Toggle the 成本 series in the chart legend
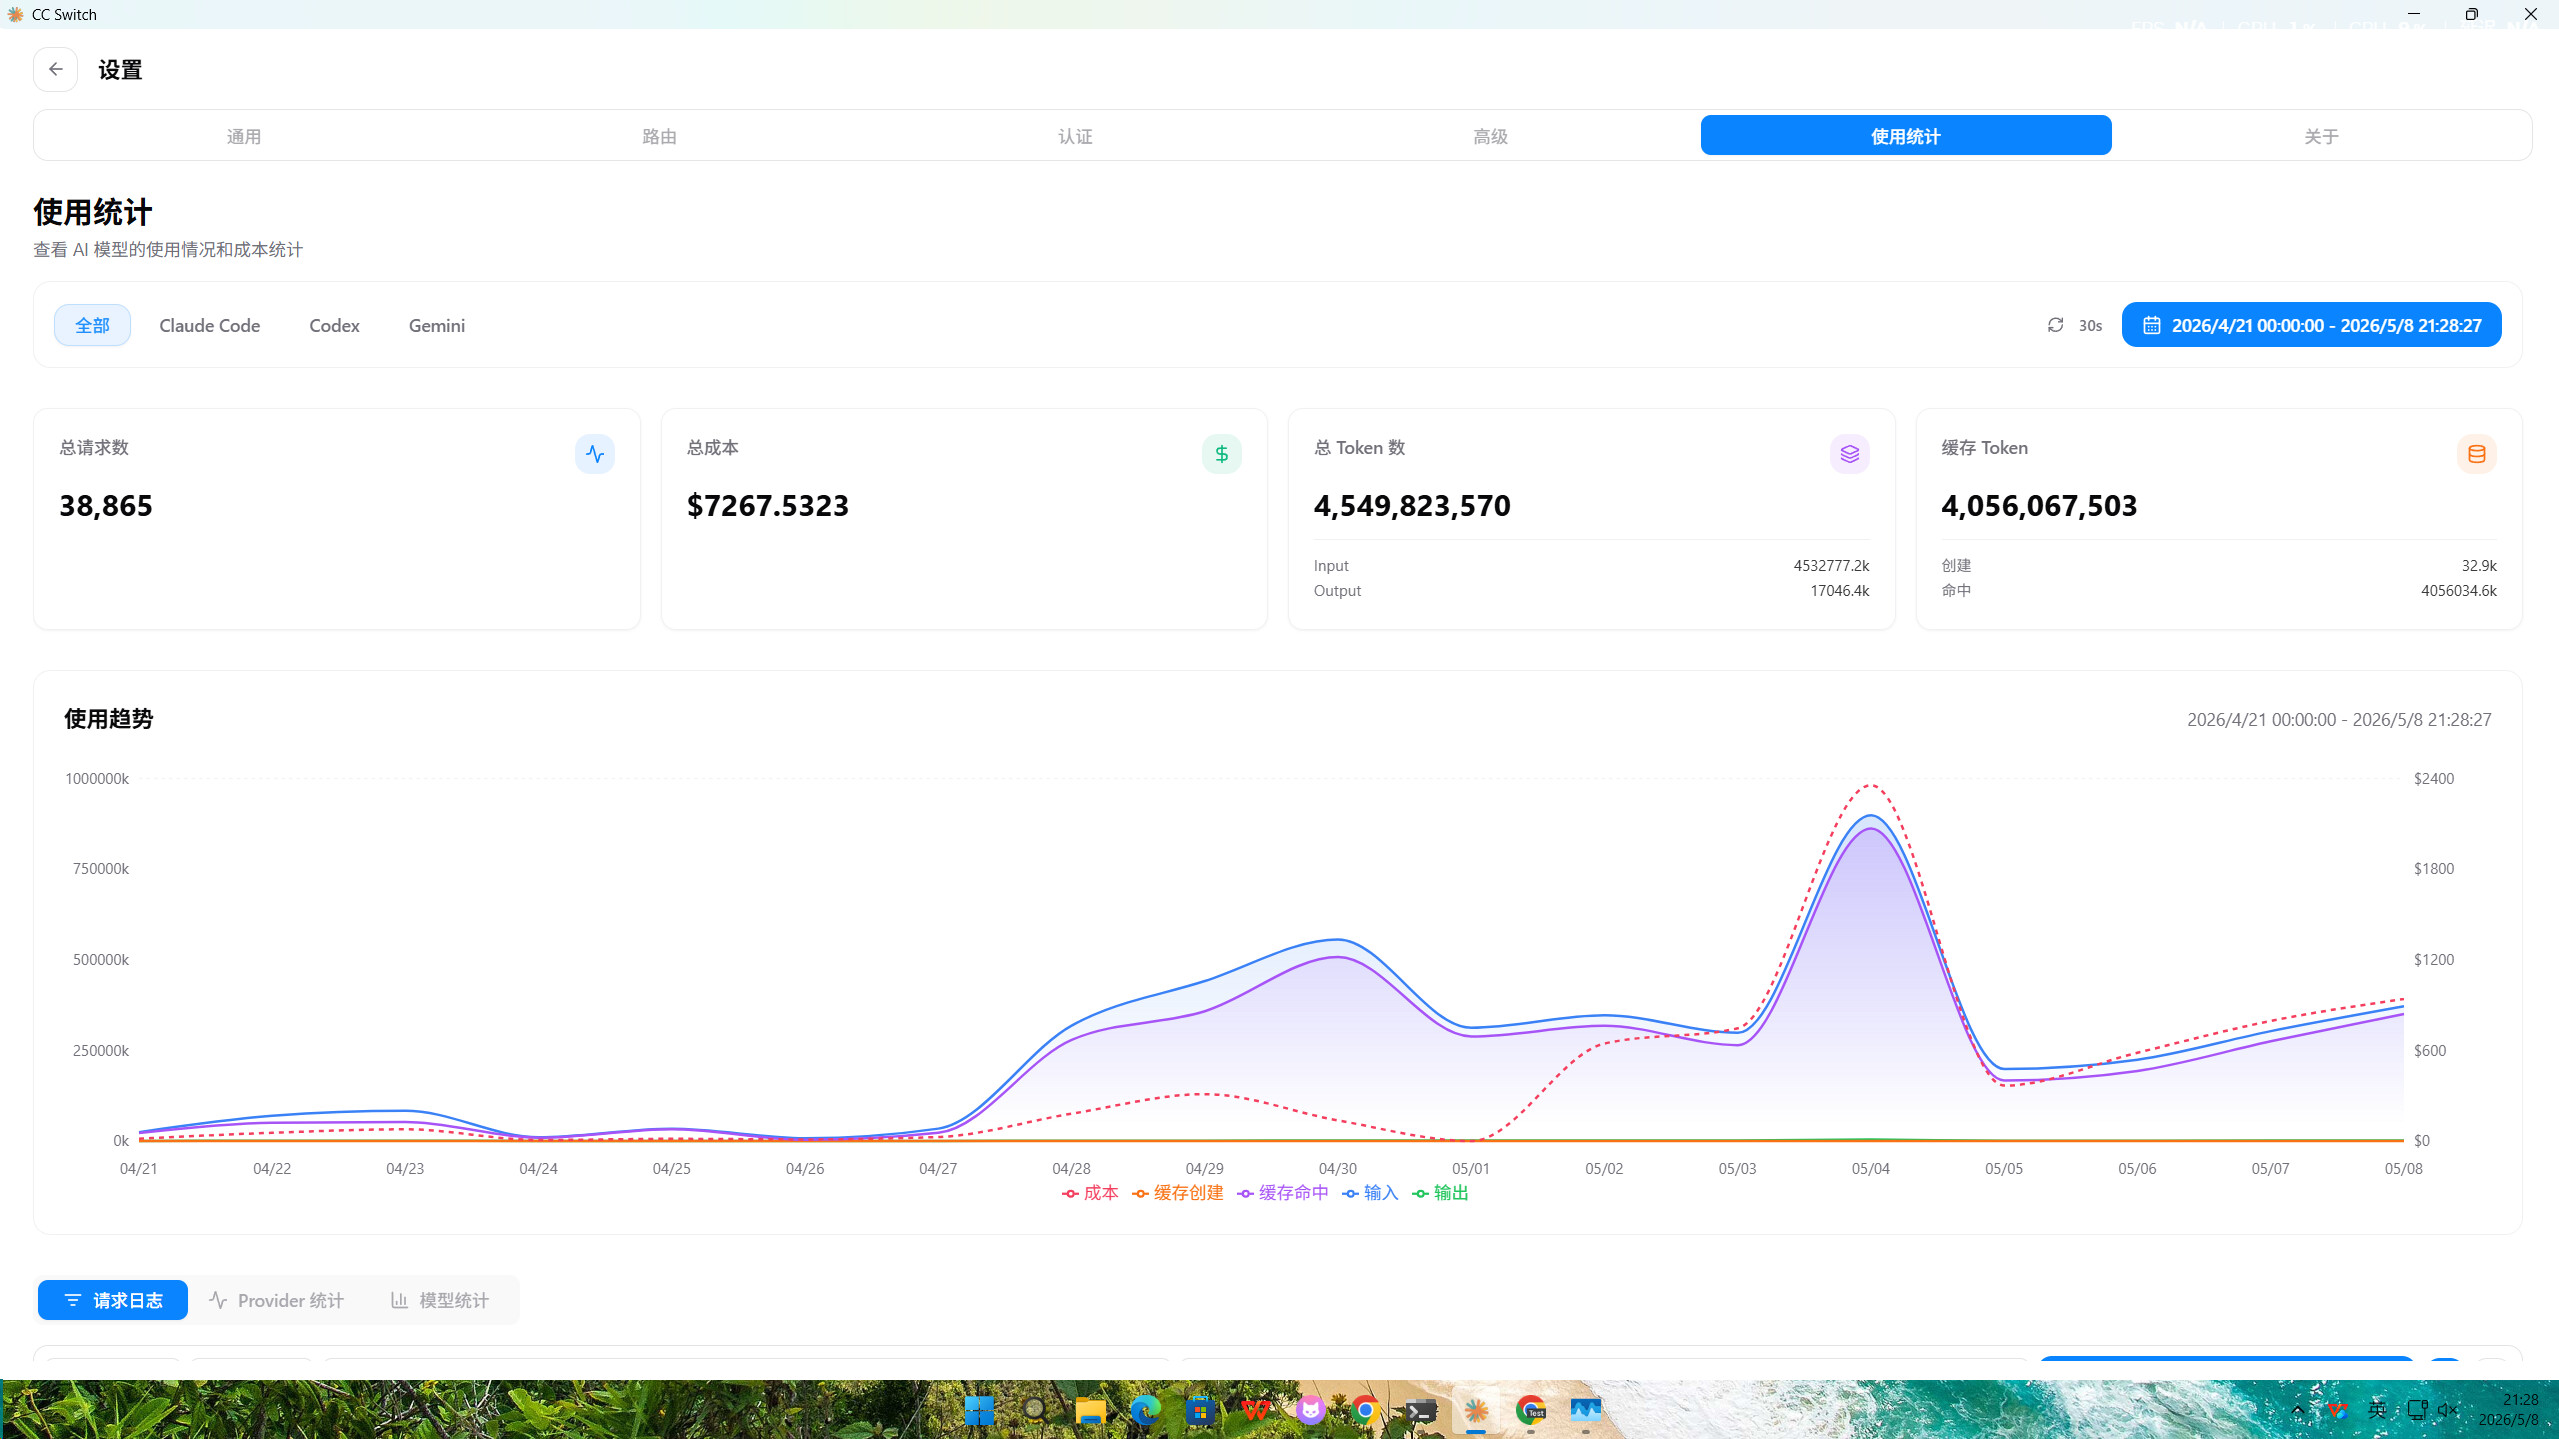Image resolution: width=2559 pixels, height=1439 pixels. [x=1090, y=1192]
